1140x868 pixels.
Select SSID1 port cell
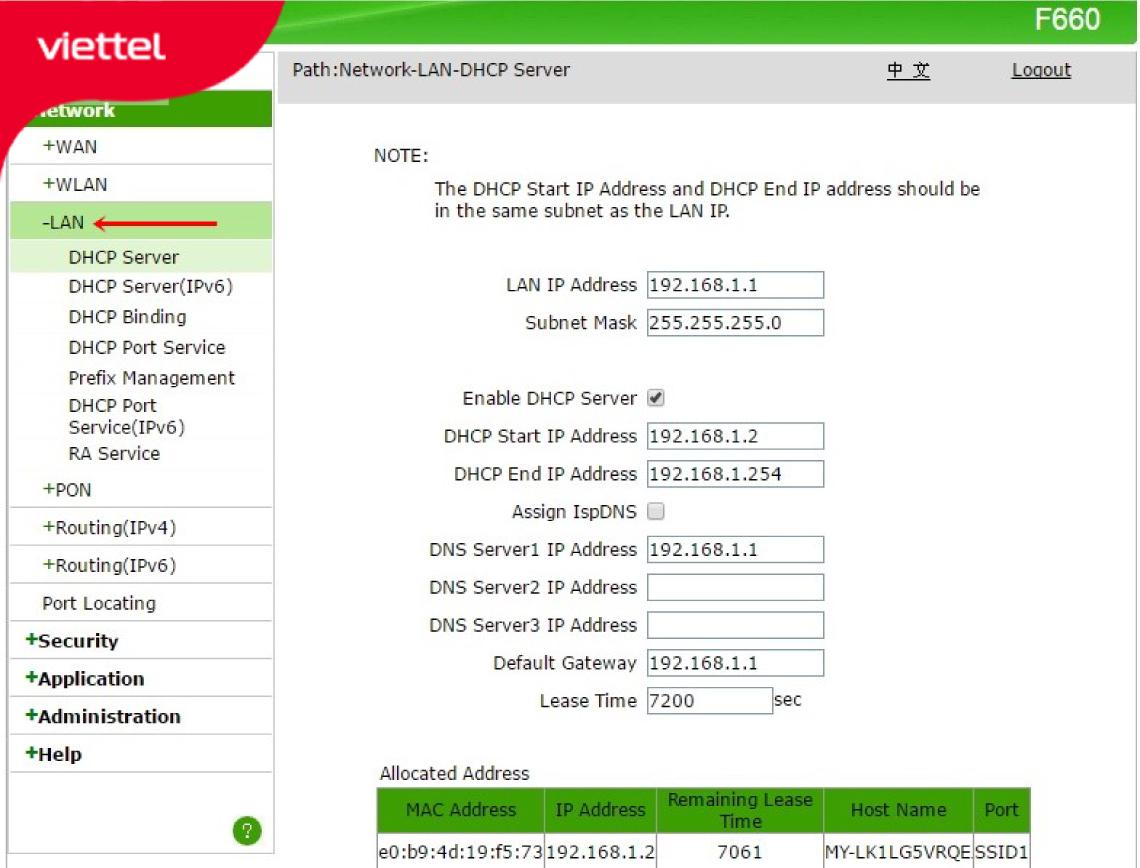[x=1002, y=851]
